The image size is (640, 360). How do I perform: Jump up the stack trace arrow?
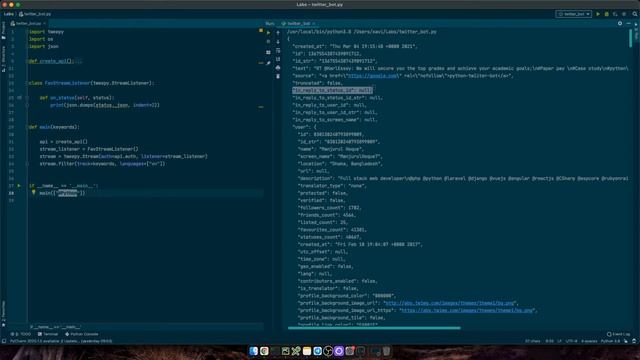tap(278, 33)
